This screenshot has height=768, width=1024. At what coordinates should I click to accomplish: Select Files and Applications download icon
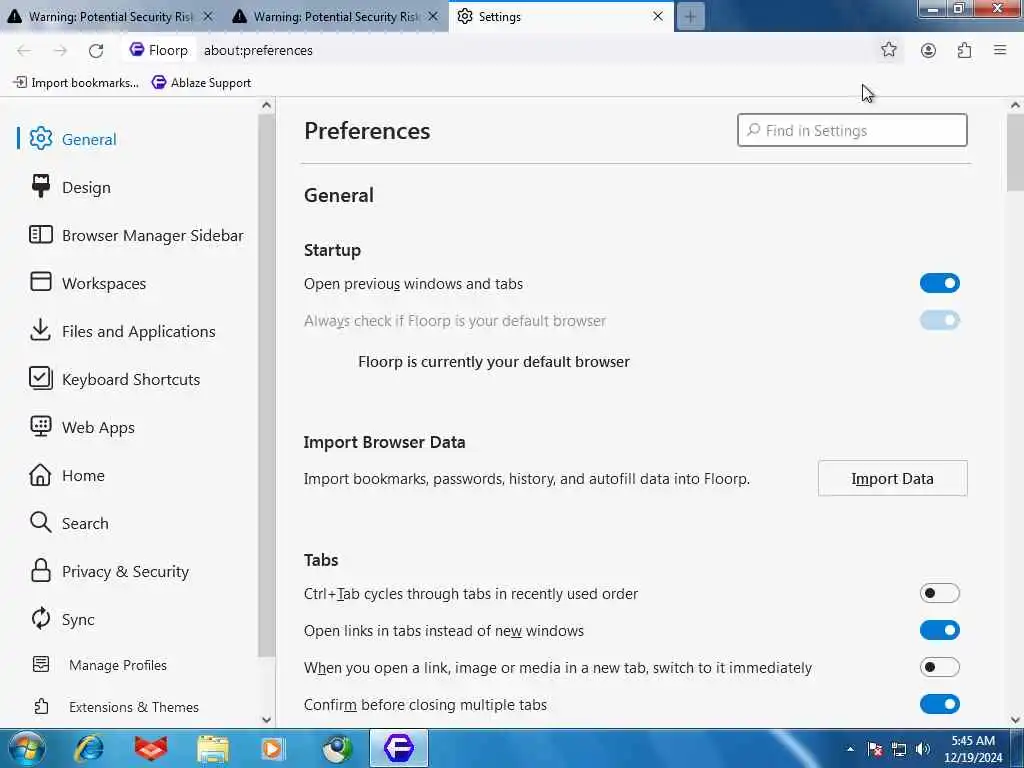[40, 330]
